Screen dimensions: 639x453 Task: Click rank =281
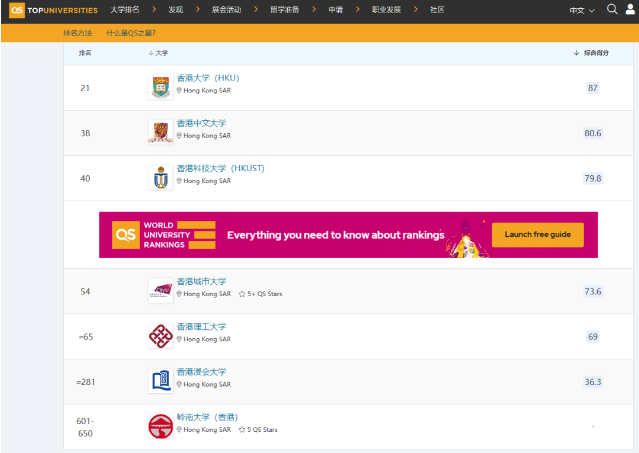(86, 382)
